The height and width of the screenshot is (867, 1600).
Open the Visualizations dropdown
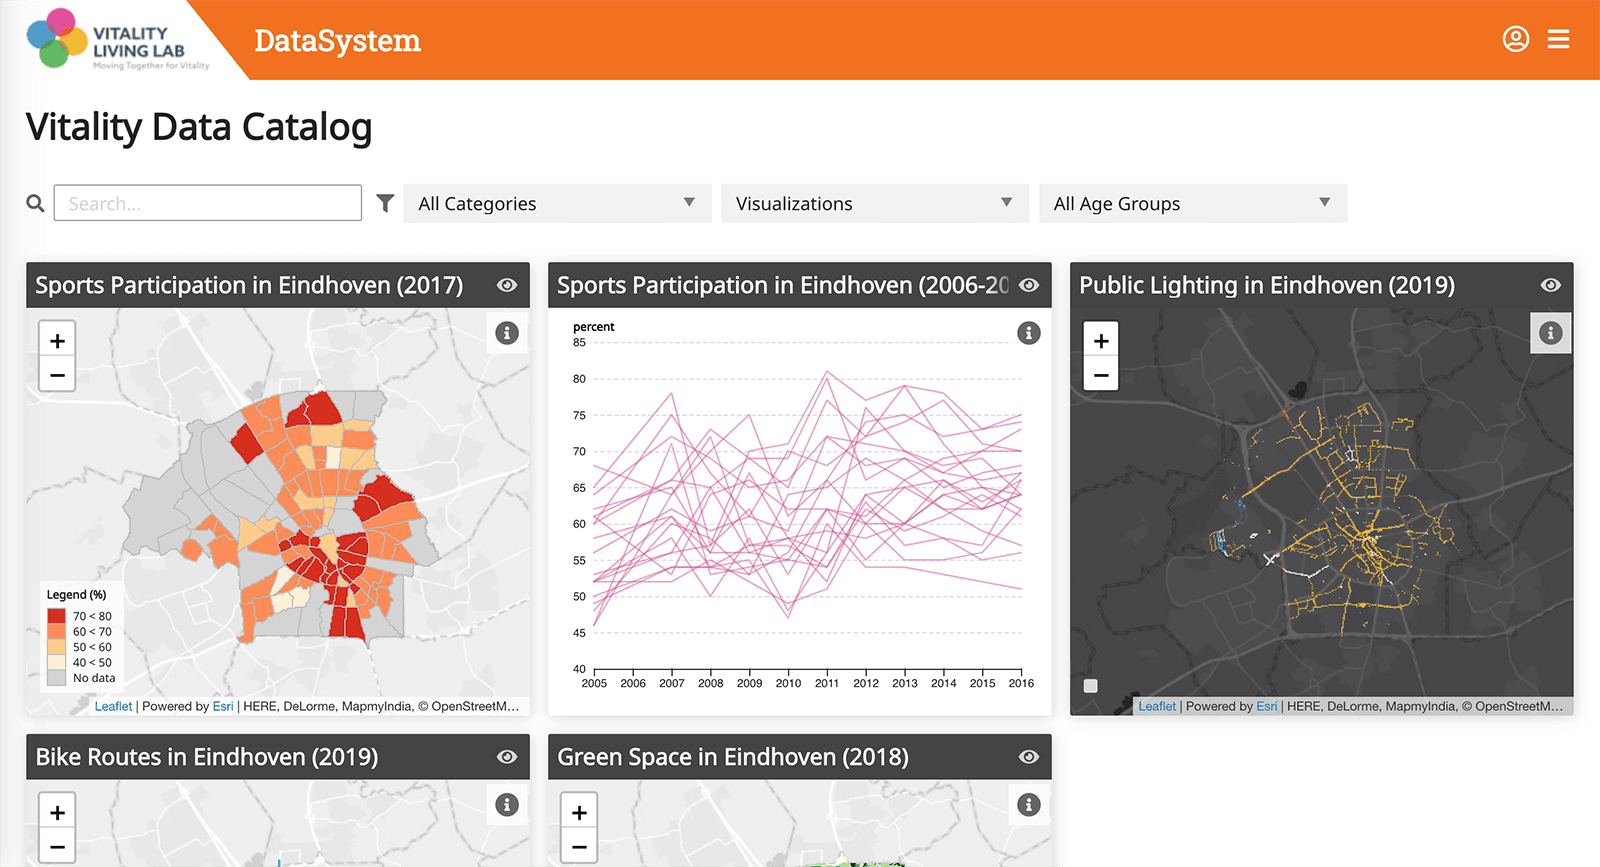875,203
